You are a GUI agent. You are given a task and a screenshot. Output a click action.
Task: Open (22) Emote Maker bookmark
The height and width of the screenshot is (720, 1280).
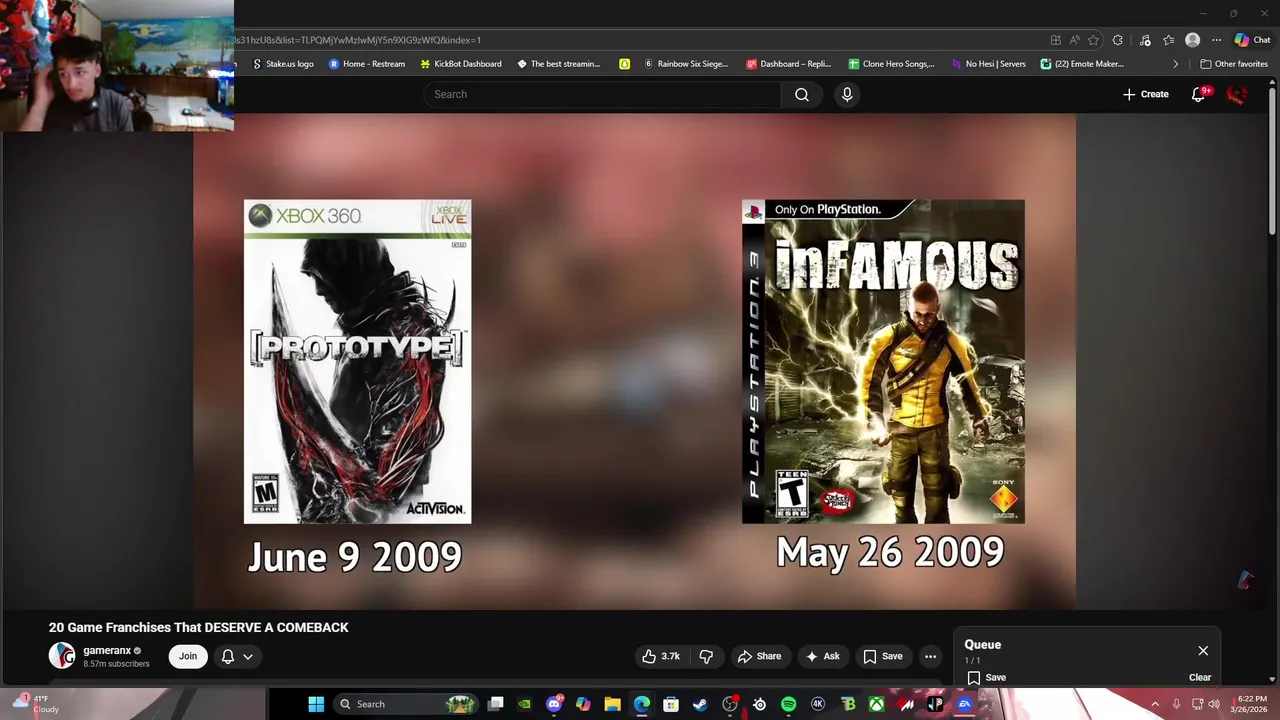click(x=1082, y=64)
